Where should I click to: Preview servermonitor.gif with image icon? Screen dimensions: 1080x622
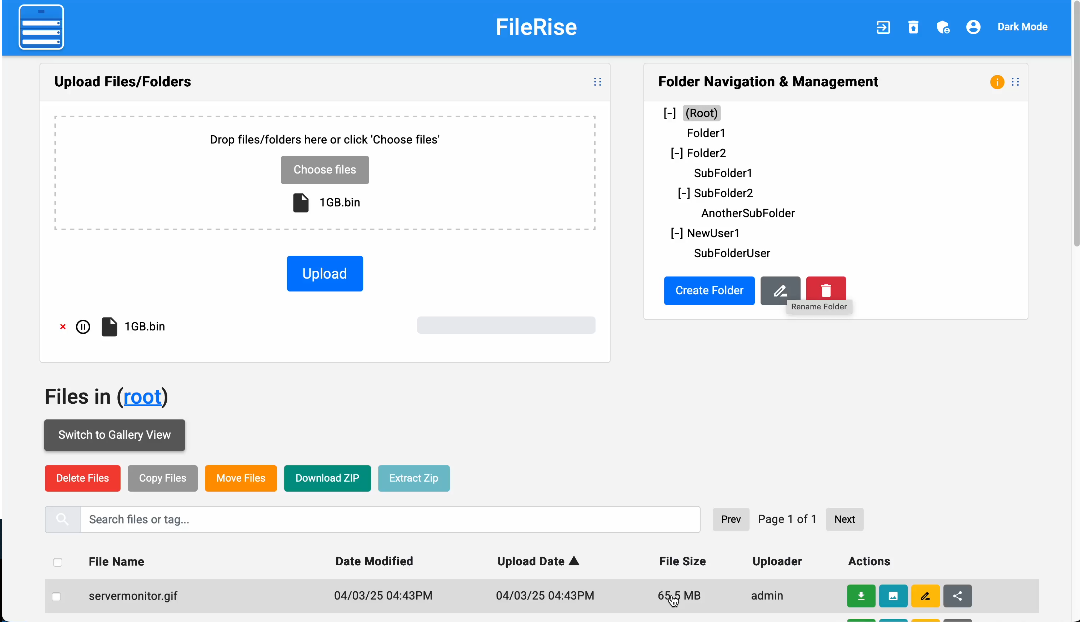point(893,596)
